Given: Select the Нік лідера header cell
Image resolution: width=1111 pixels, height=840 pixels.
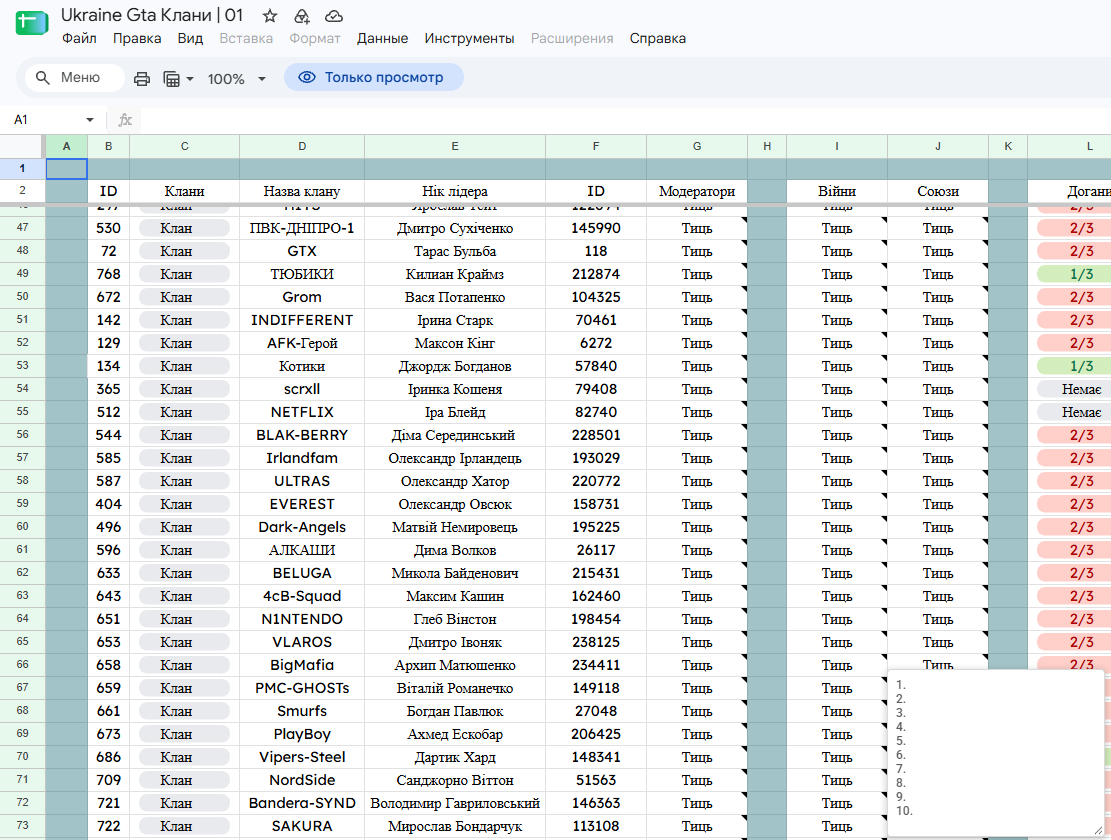Looking at the screenshot, I should (455, 191).
